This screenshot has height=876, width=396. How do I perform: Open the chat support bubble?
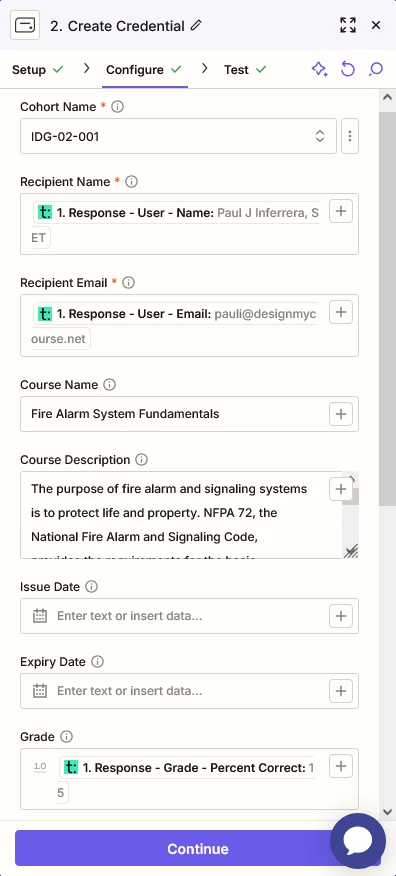pos(357,840)
